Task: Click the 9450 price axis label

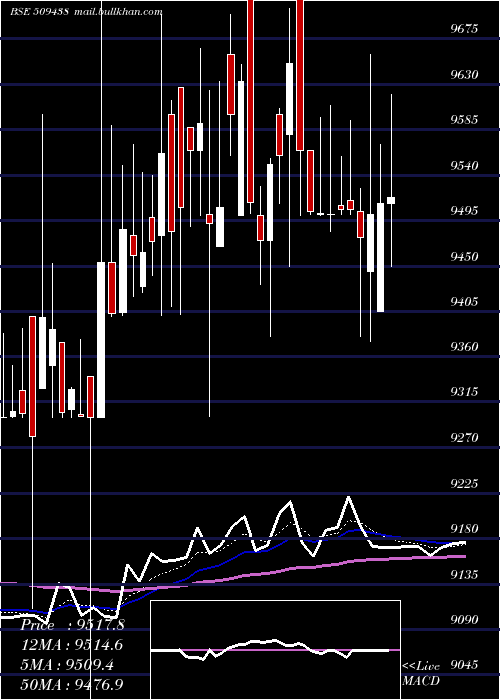Action: 464,257
